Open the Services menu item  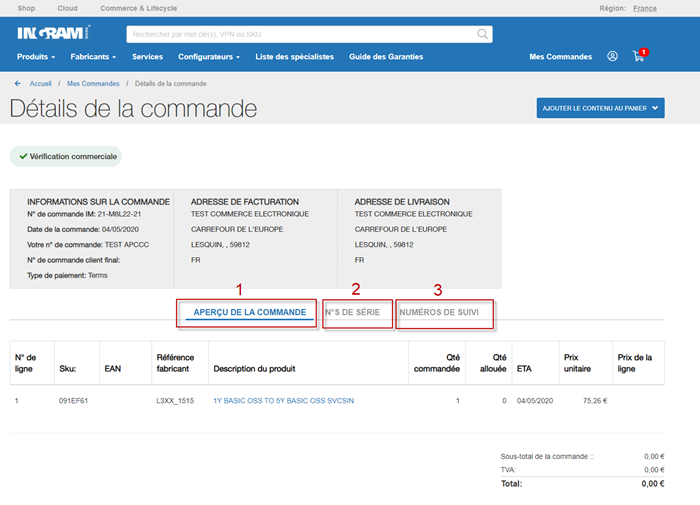pyautogui.click(x=147, y=57)
